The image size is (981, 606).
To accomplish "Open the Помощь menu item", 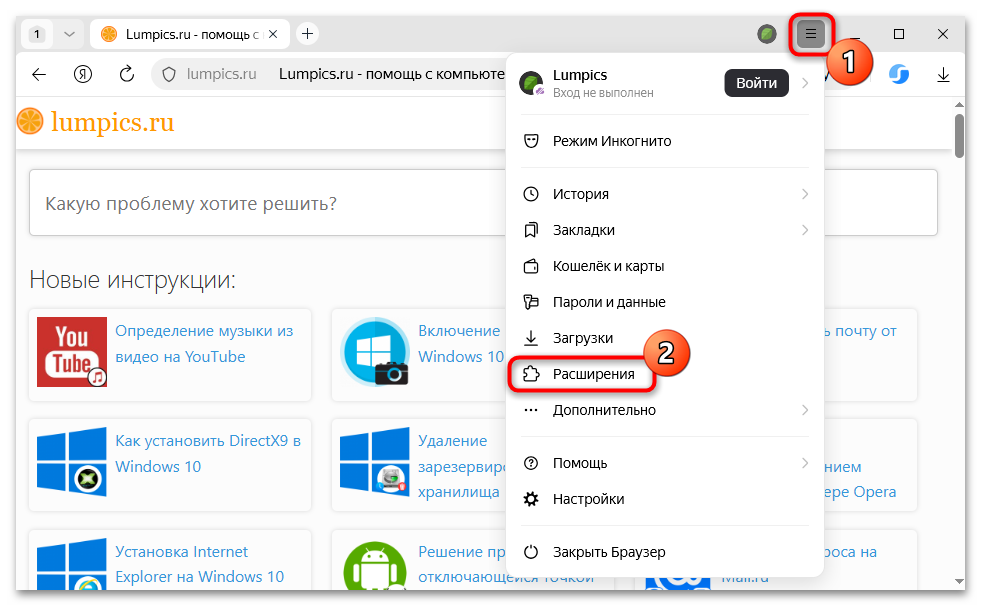I will coord(664,463).
